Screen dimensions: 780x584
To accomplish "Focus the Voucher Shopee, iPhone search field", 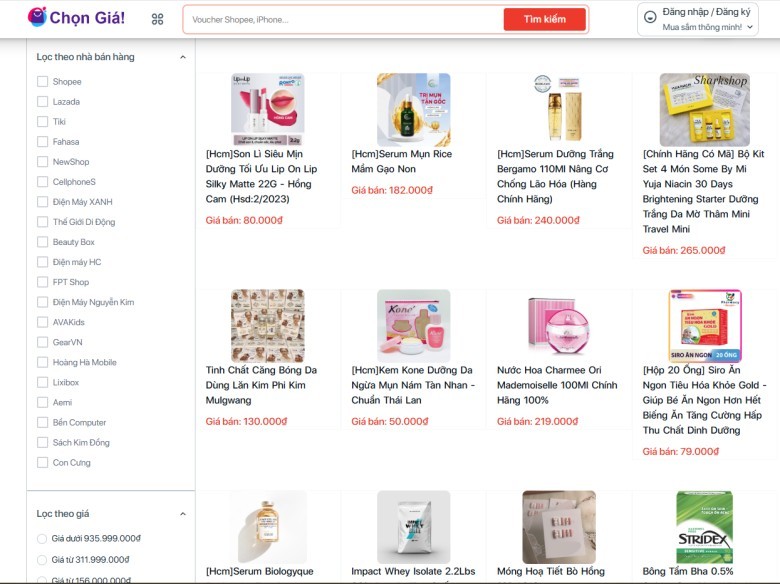I will tap(343, 20).
